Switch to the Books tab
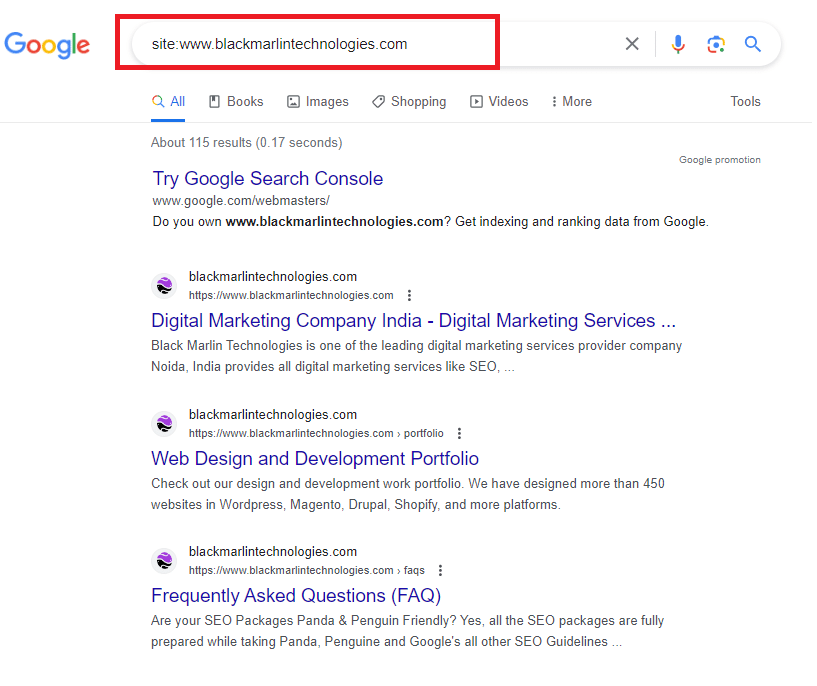Screen dimensions: 817x686 click(236, 102)
